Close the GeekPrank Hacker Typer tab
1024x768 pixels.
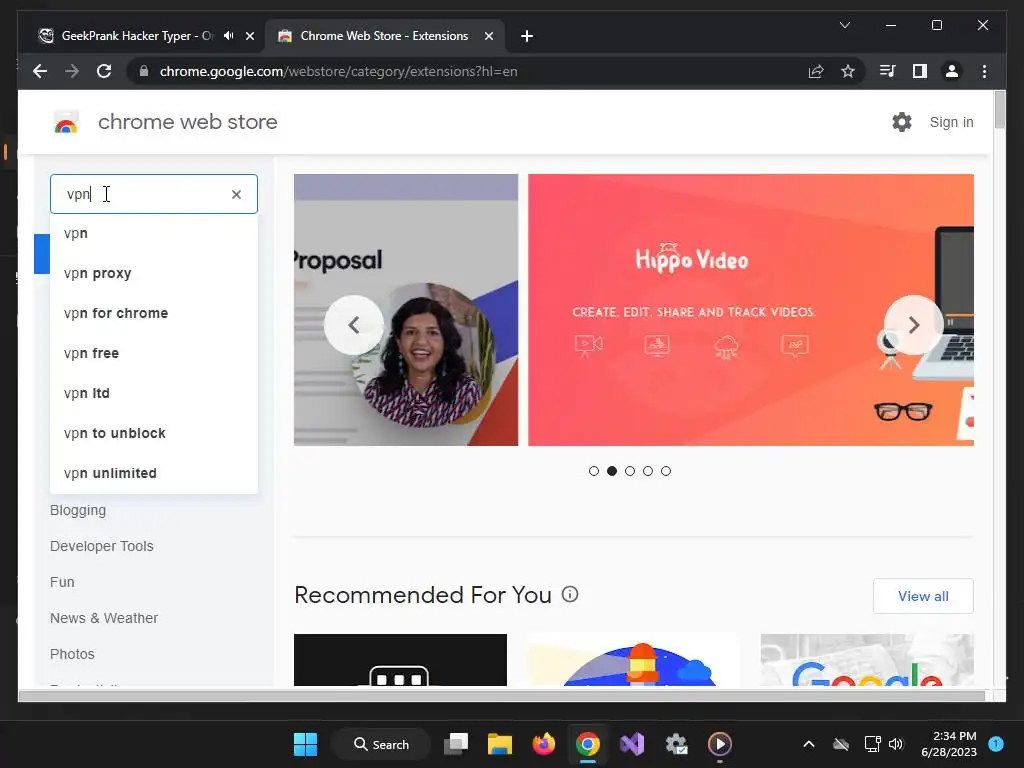(249, 36)
